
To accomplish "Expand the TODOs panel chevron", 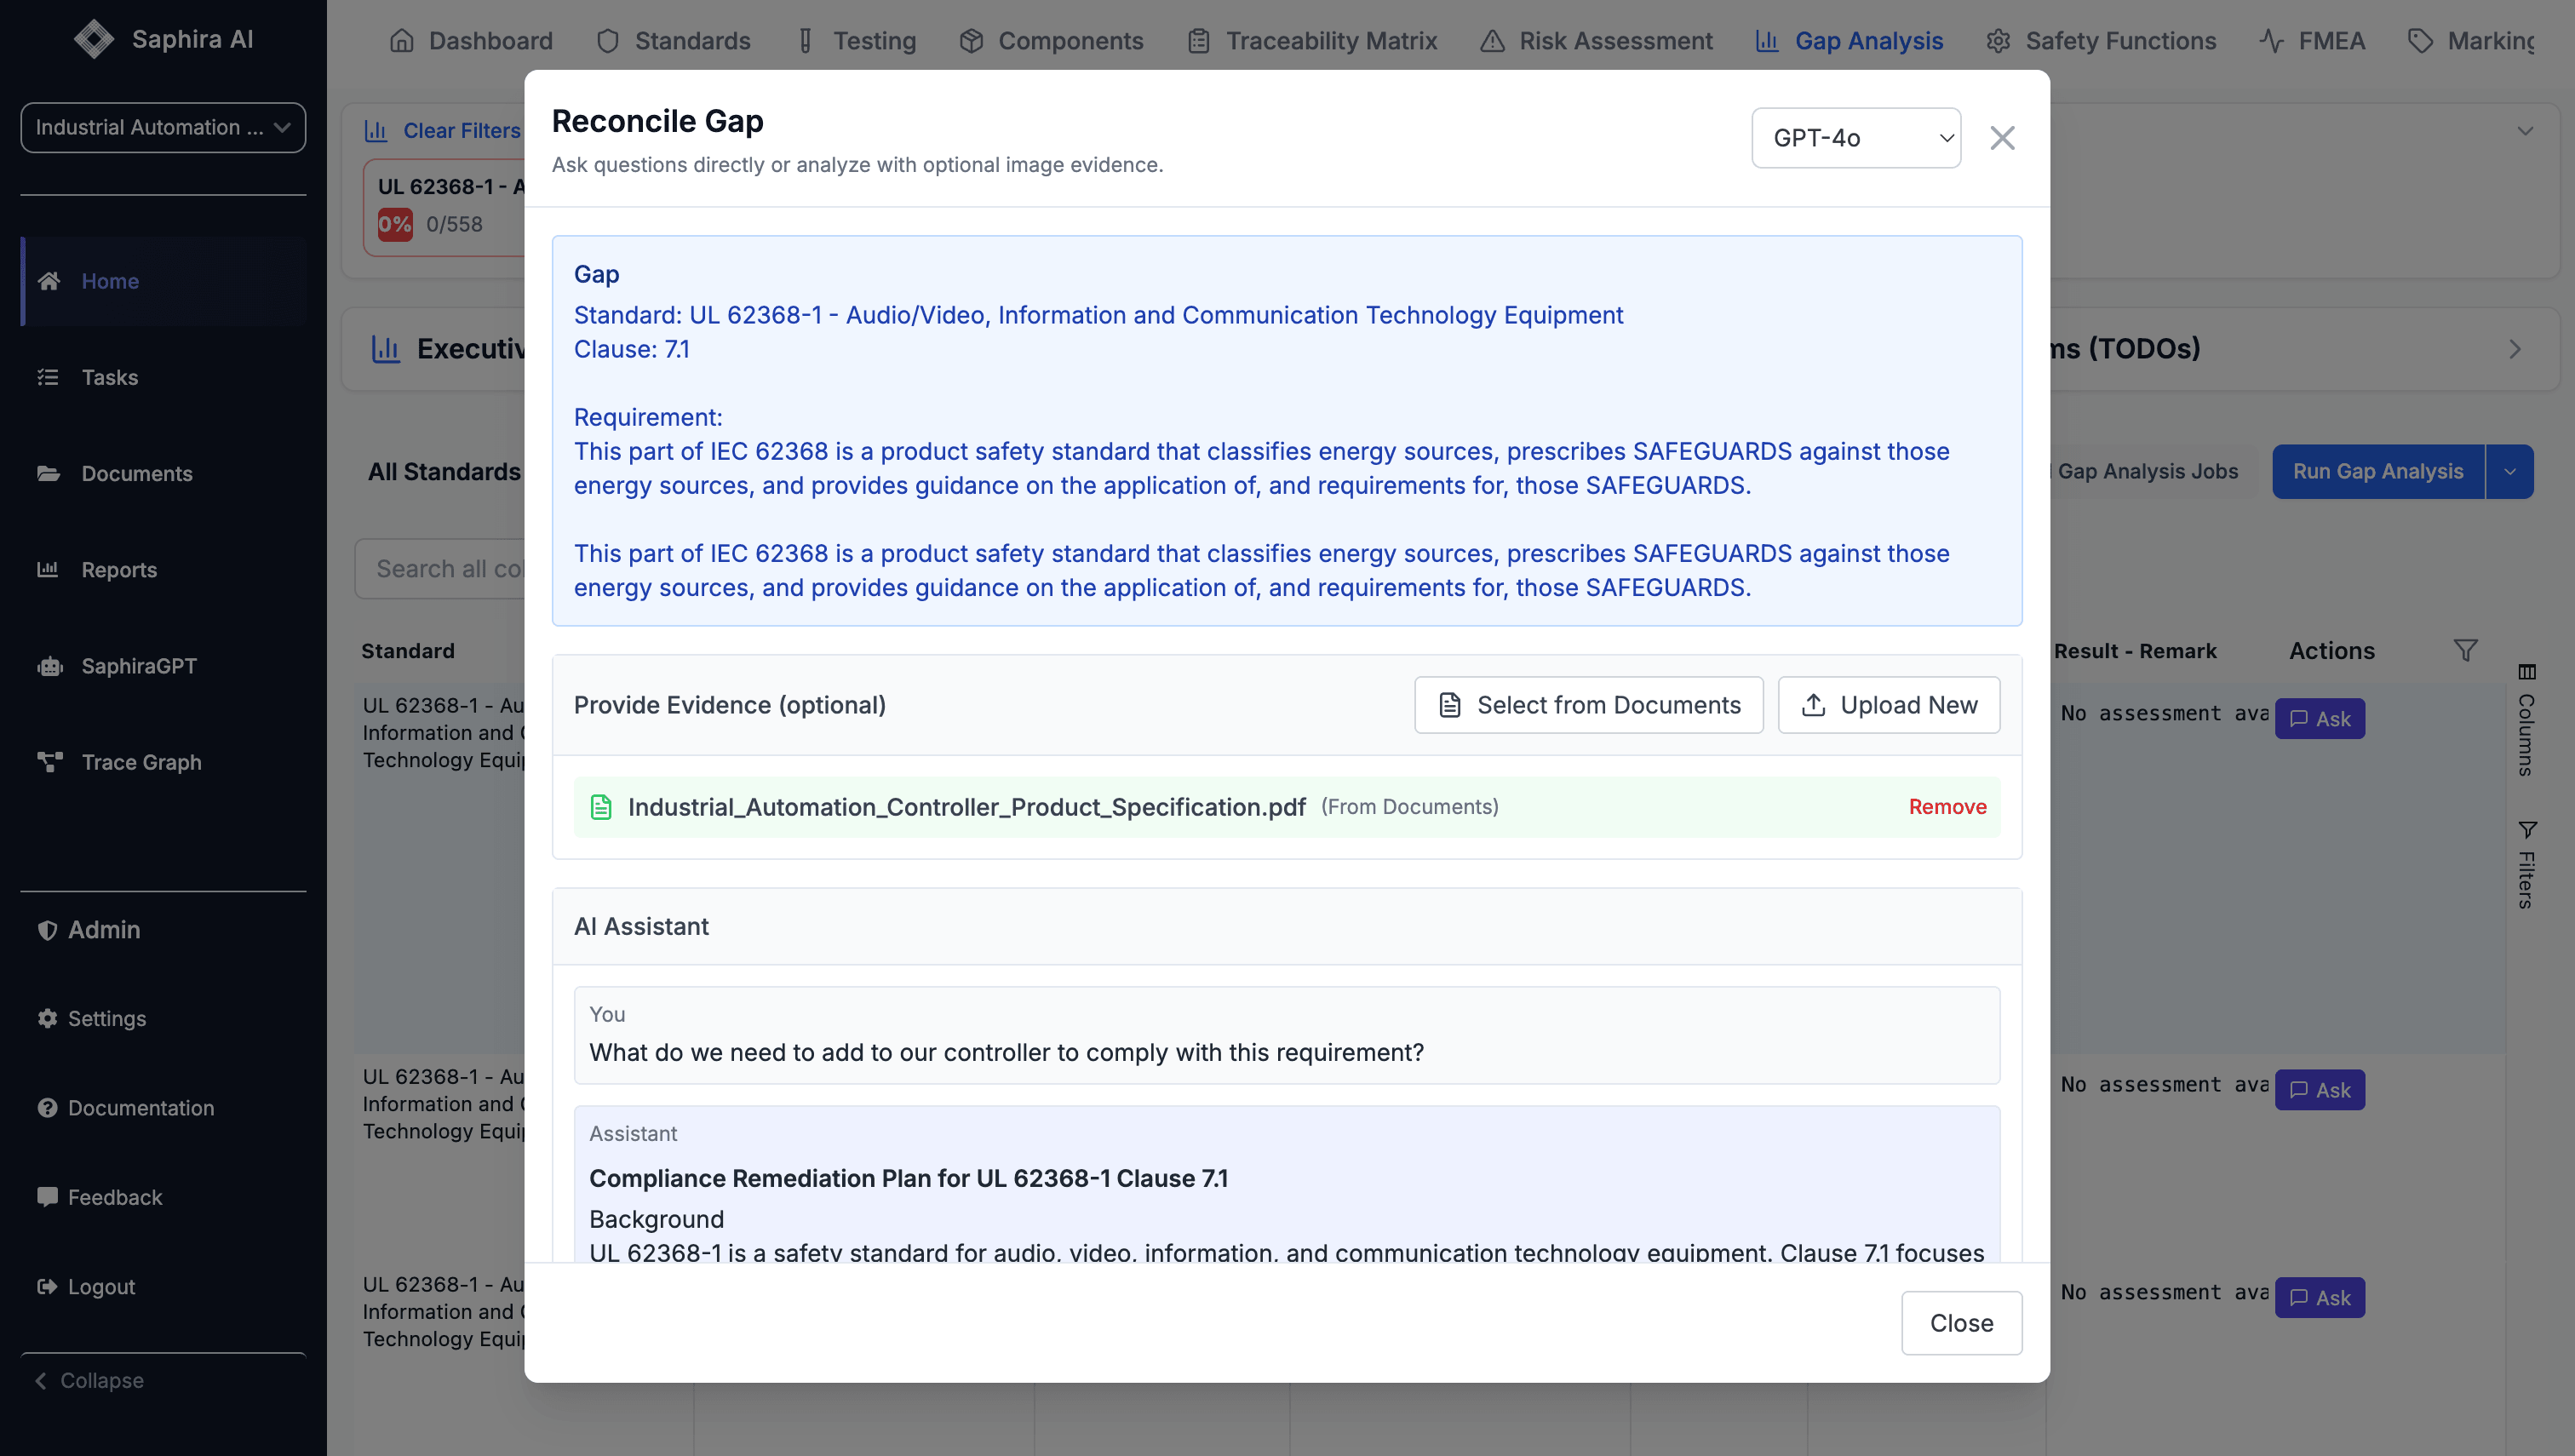I will click(2515, 349).
